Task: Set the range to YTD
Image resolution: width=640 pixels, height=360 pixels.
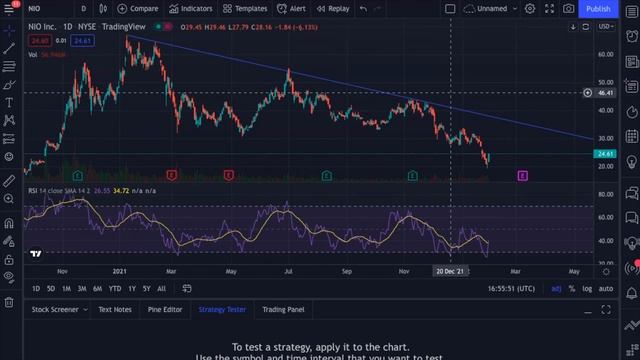Action: [x=115, y=289]
